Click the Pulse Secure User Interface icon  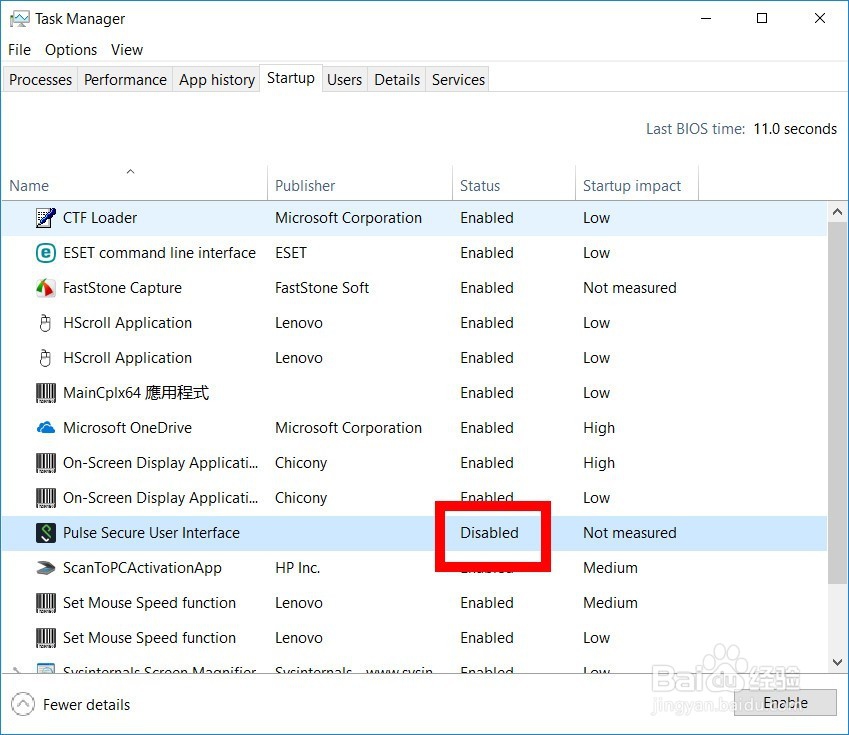tap(45, 533)
